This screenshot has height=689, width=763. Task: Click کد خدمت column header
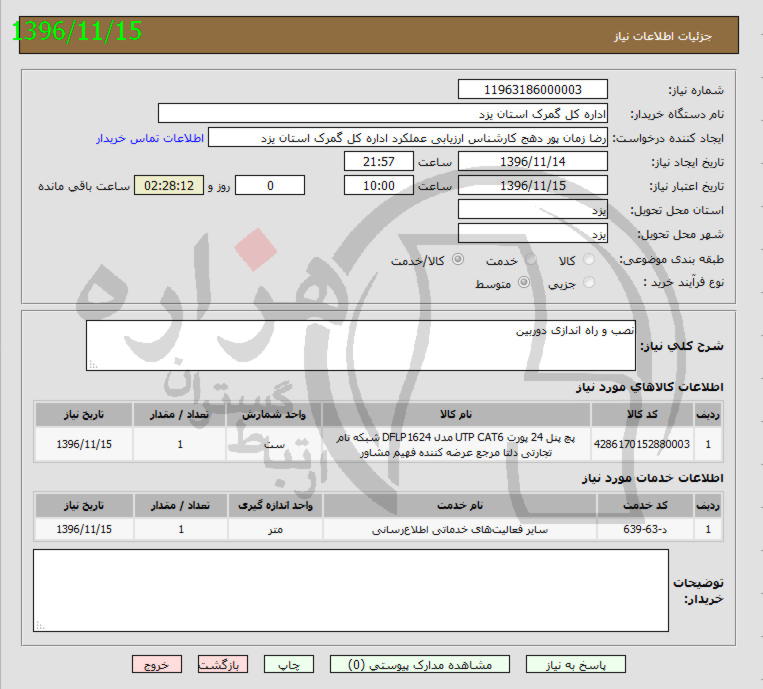(645, 506)
